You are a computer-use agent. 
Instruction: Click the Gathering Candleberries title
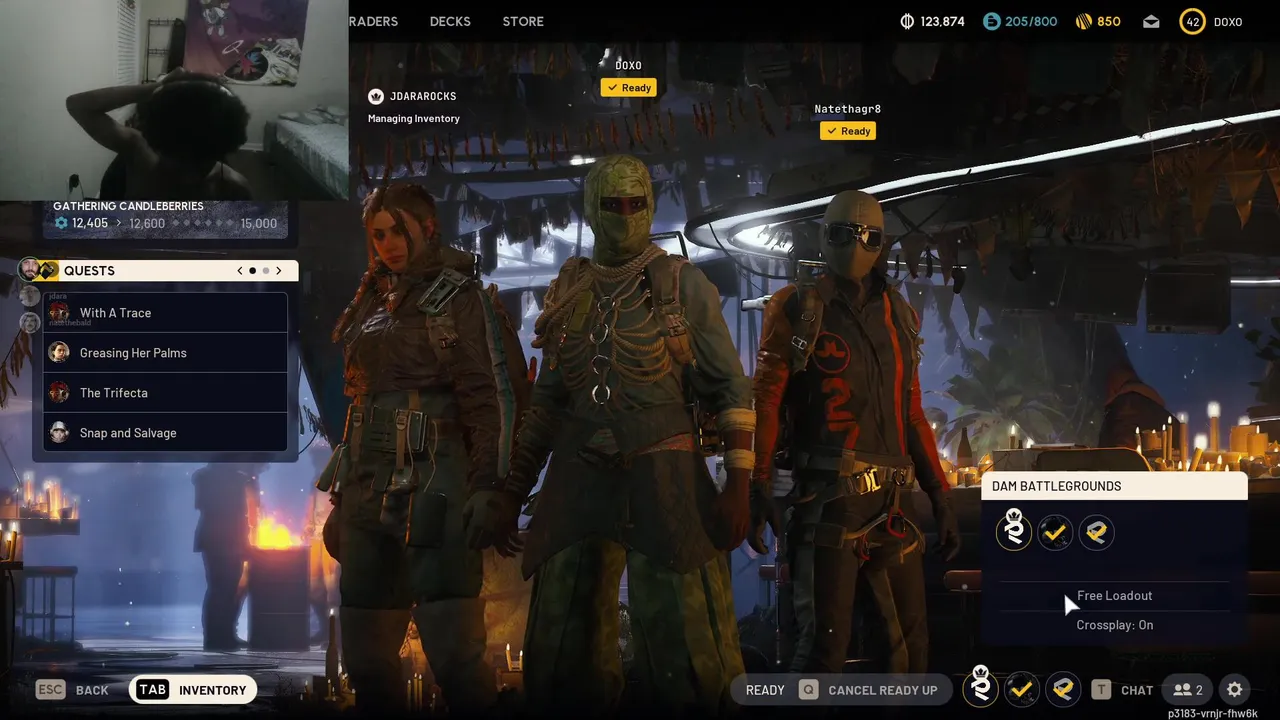(128, 206)
